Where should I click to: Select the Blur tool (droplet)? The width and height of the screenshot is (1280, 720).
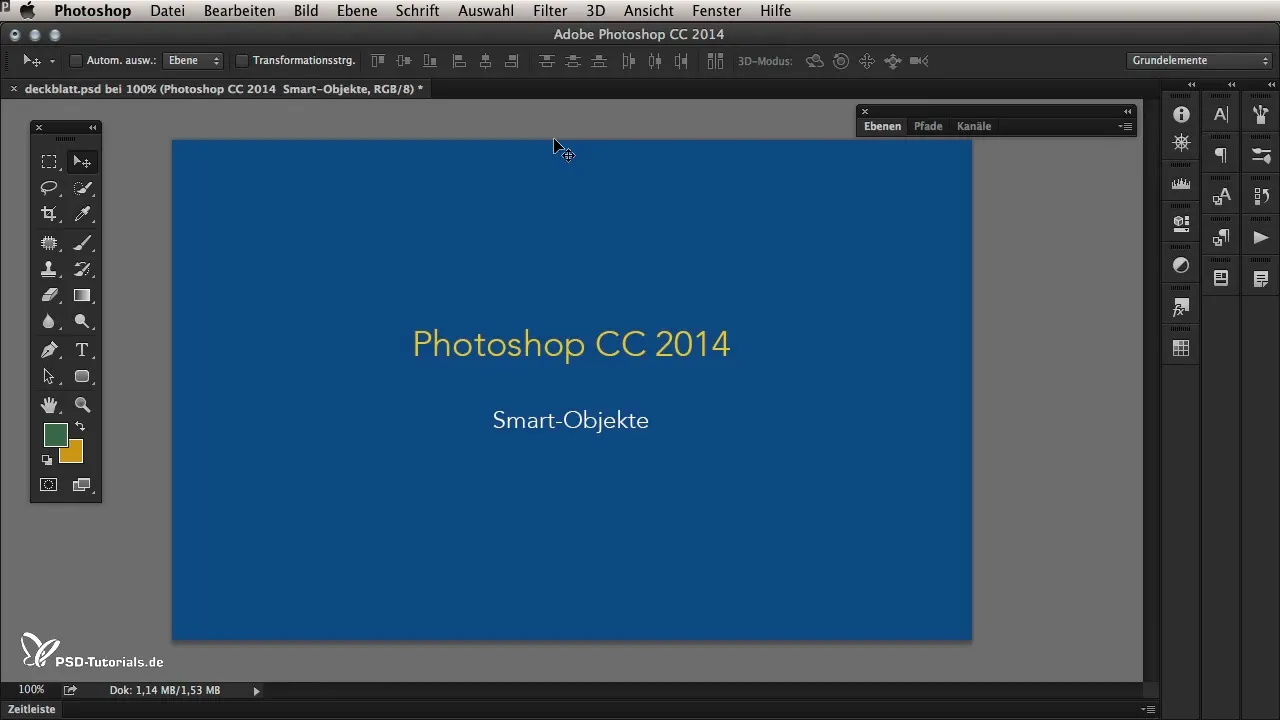(48, 322)
